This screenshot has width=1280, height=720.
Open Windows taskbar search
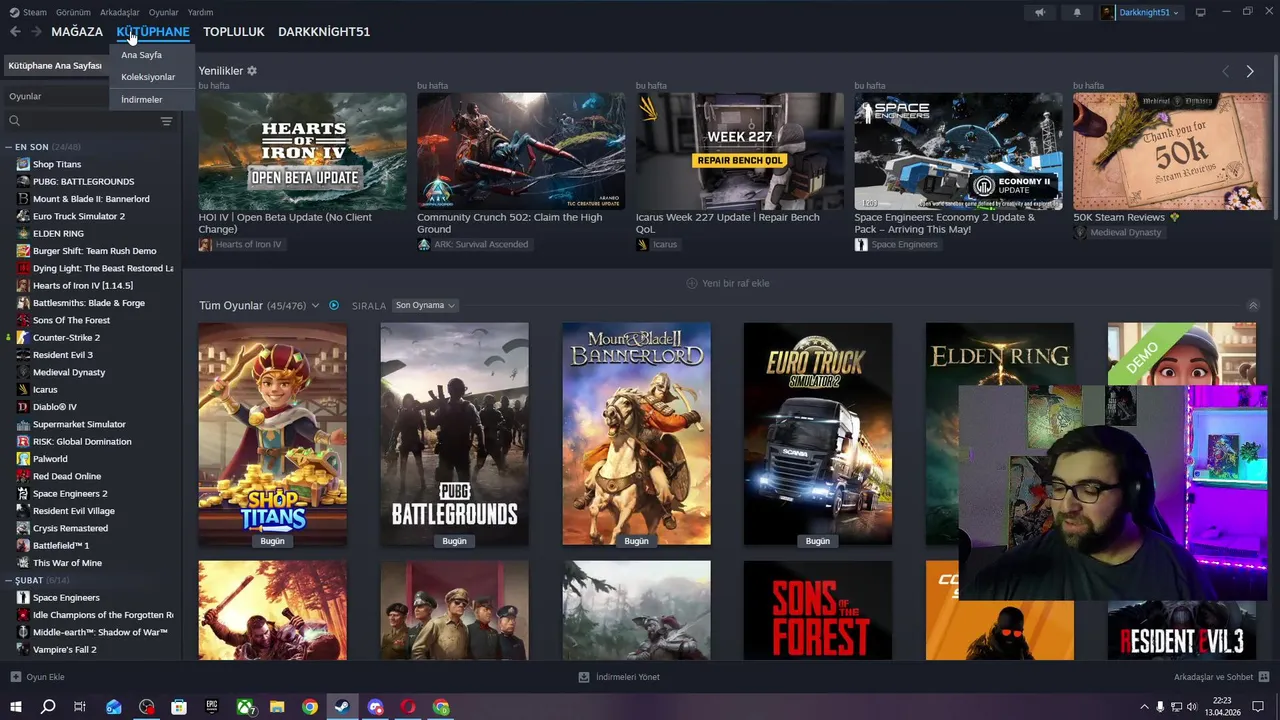(x=48, y=707)
